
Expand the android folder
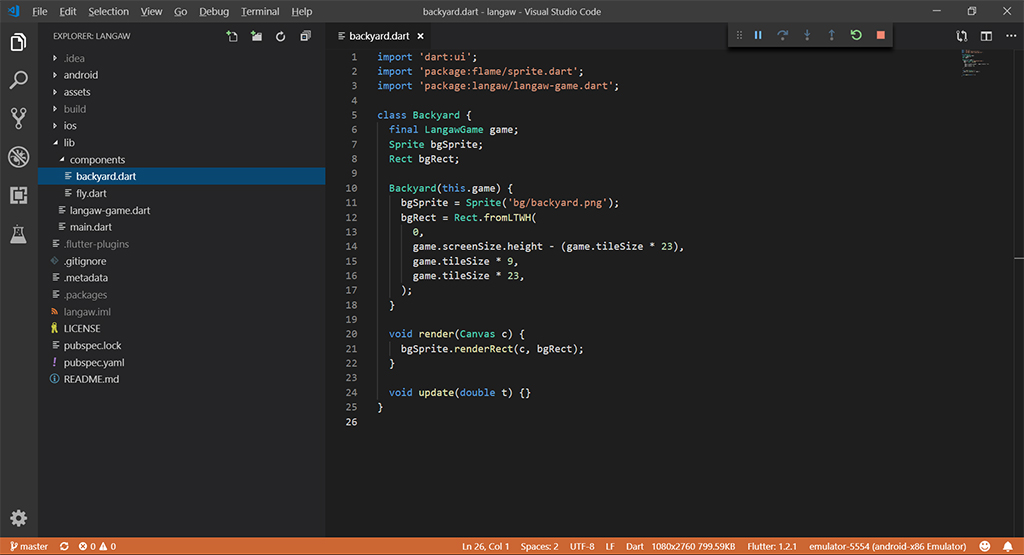(x=80, y=75)
